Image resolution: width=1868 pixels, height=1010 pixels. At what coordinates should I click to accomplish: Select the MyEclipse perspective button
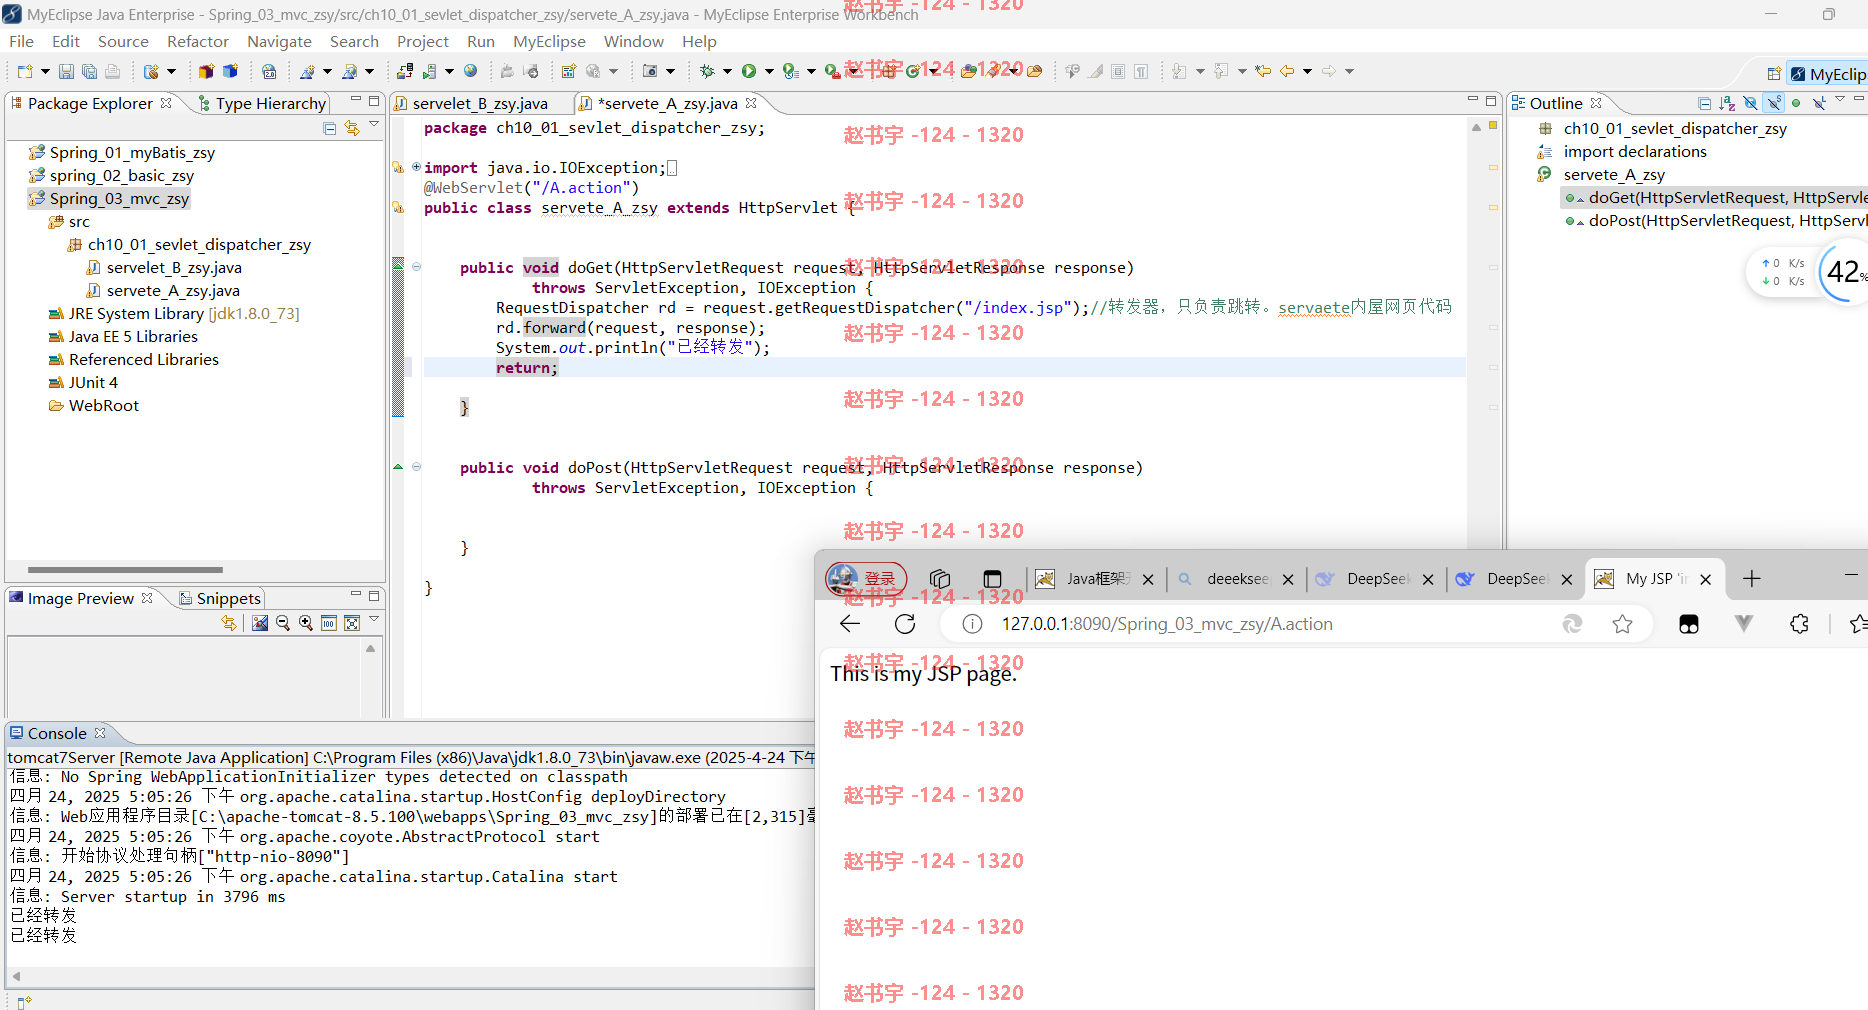[x=1827, y=74]
